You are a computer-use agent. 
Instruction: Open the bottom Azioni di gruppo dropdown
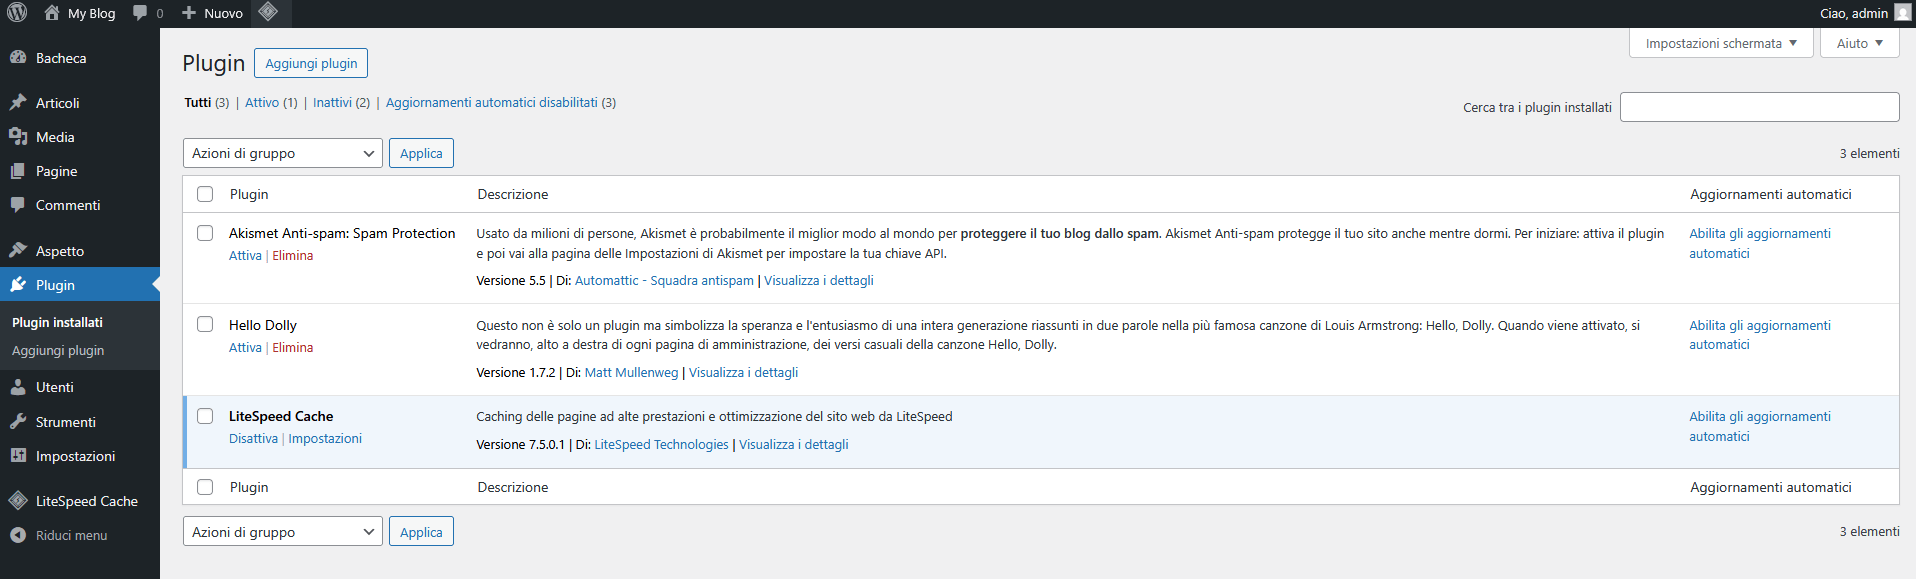click(283, 532)
